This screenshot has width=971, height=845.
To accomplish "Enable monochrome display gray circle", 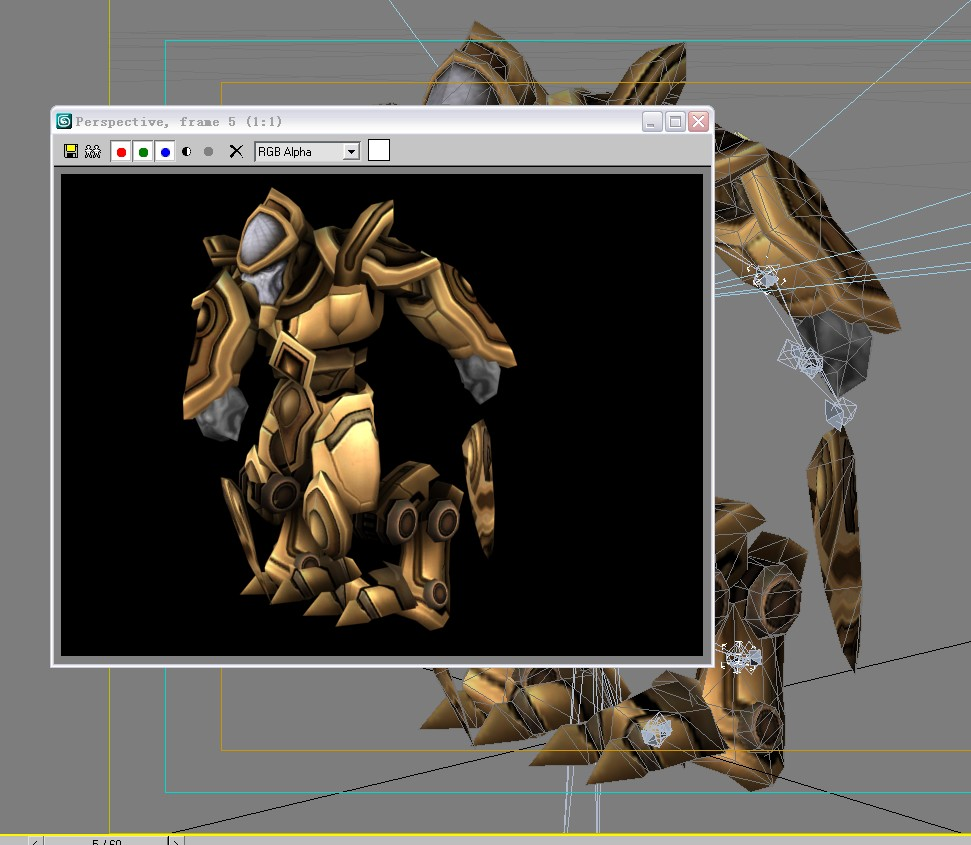I will coord(208,152).
